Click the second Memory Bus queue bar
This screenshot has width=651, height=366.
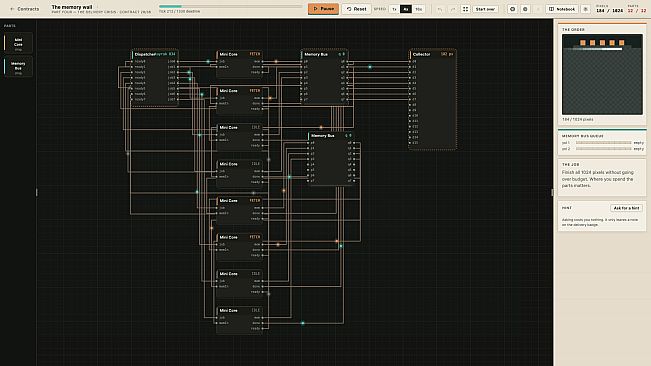604,149
